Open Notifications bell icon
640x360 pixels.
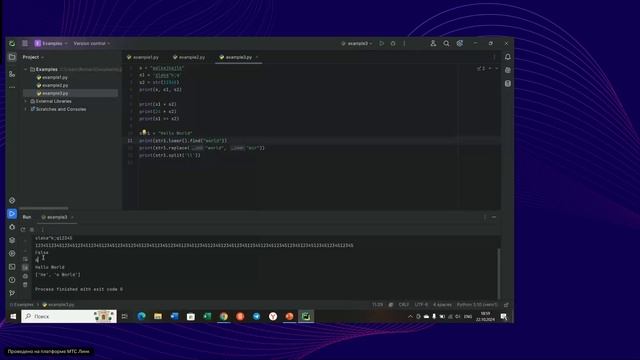508,57
